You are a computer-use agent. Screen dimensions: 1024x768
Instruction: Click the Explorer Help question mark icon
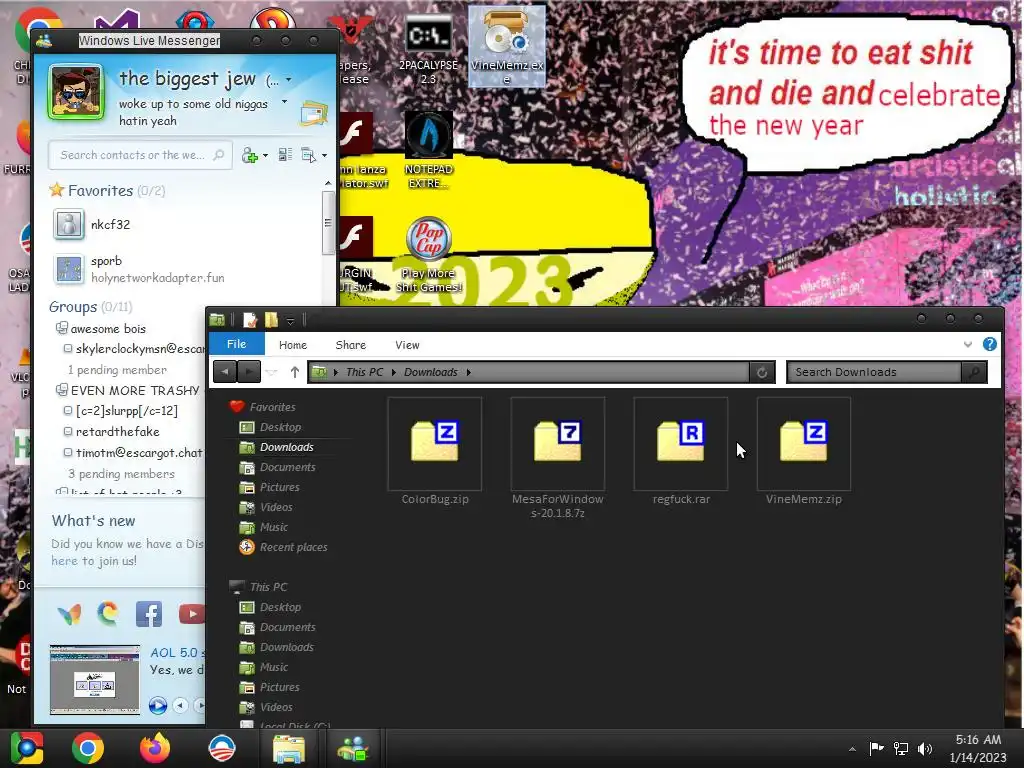click(990, 344)
